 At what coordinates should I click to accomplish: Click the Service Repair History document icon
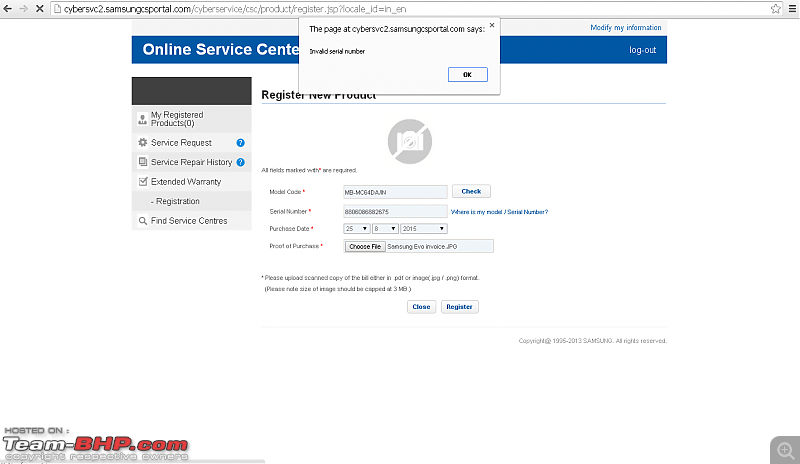[143, 162]
